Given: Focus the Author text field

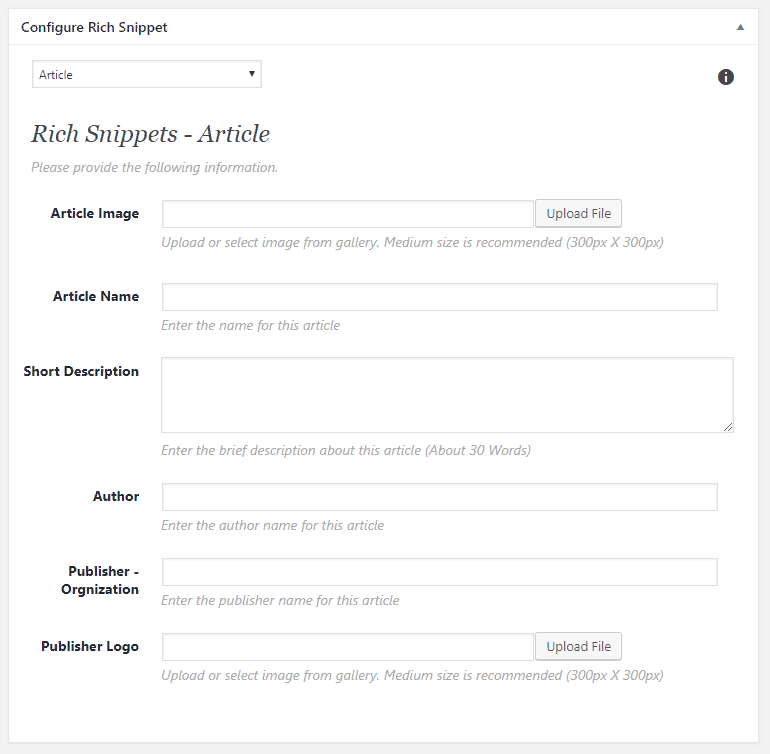Looking at the screenshot, I should point(439,497).
